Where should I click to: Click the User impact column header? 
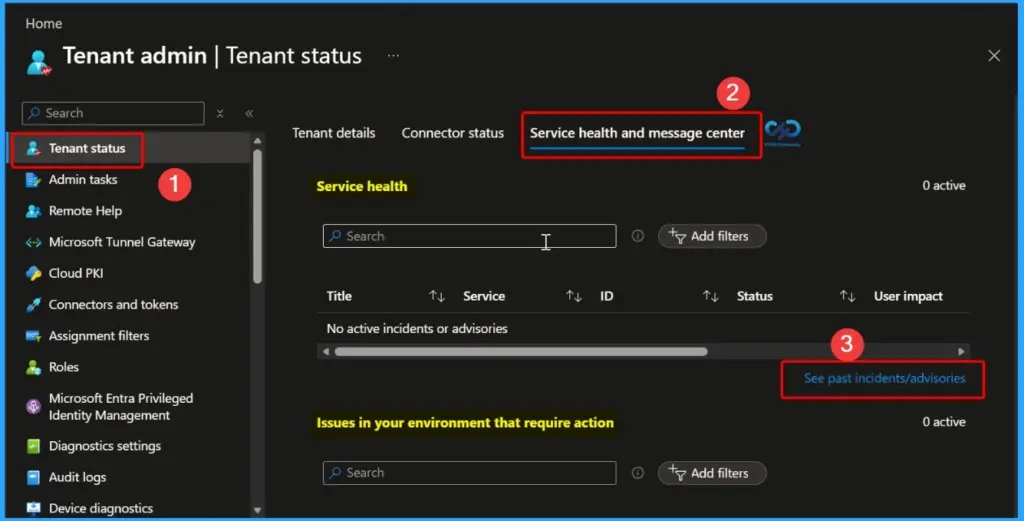(908, 296)
